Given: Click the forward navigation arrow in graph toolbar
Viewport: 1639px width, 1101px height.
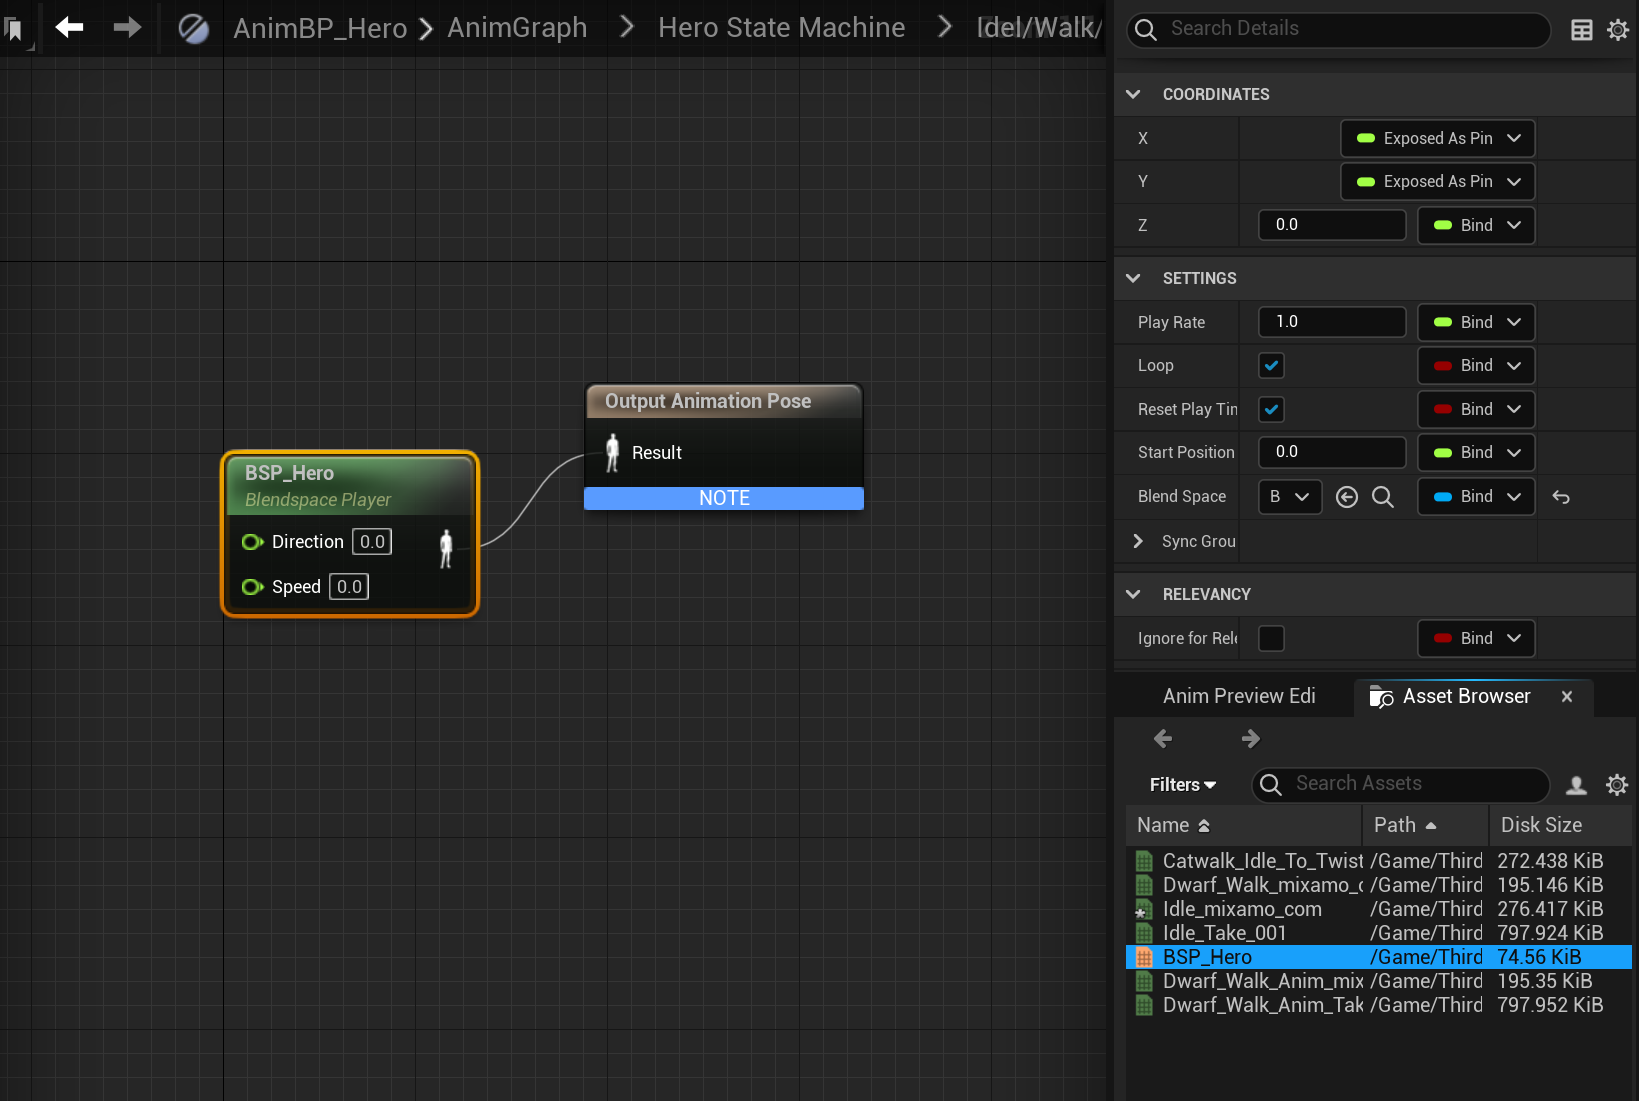Looking at the screenshot, I should (127, 27).
